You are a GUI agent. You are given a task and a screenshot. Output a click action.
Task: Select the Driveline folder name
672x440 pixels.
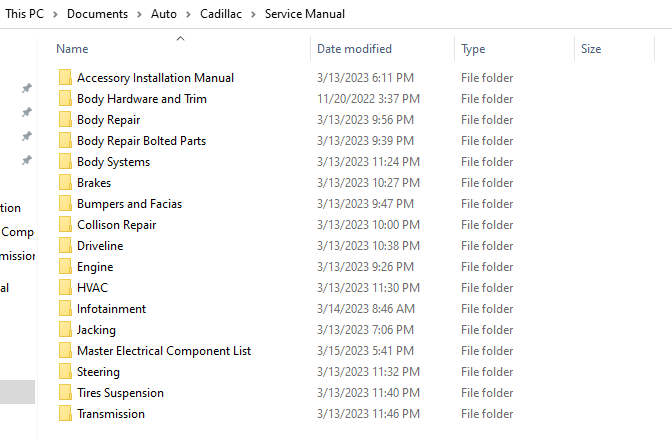coord(100,245)
